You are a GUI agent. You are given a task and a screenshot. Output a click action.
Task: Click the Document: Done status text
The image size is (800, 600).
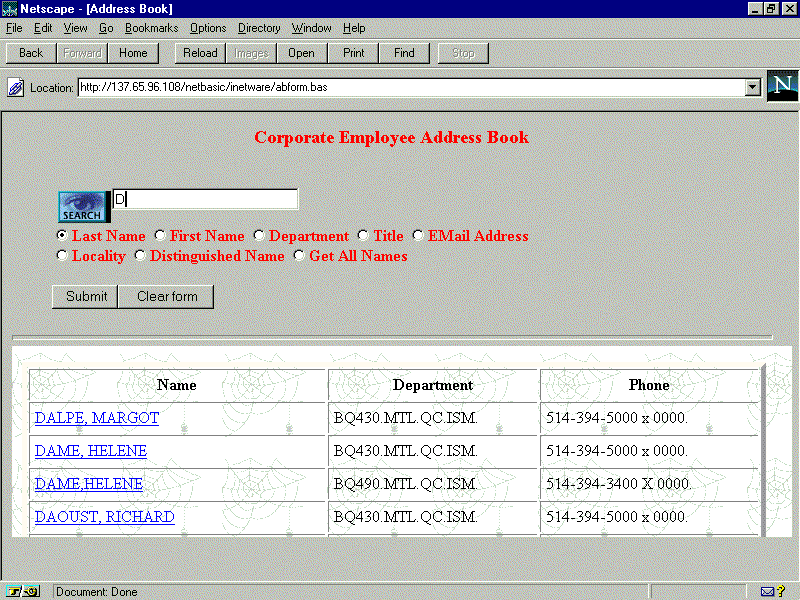(97, 592)
